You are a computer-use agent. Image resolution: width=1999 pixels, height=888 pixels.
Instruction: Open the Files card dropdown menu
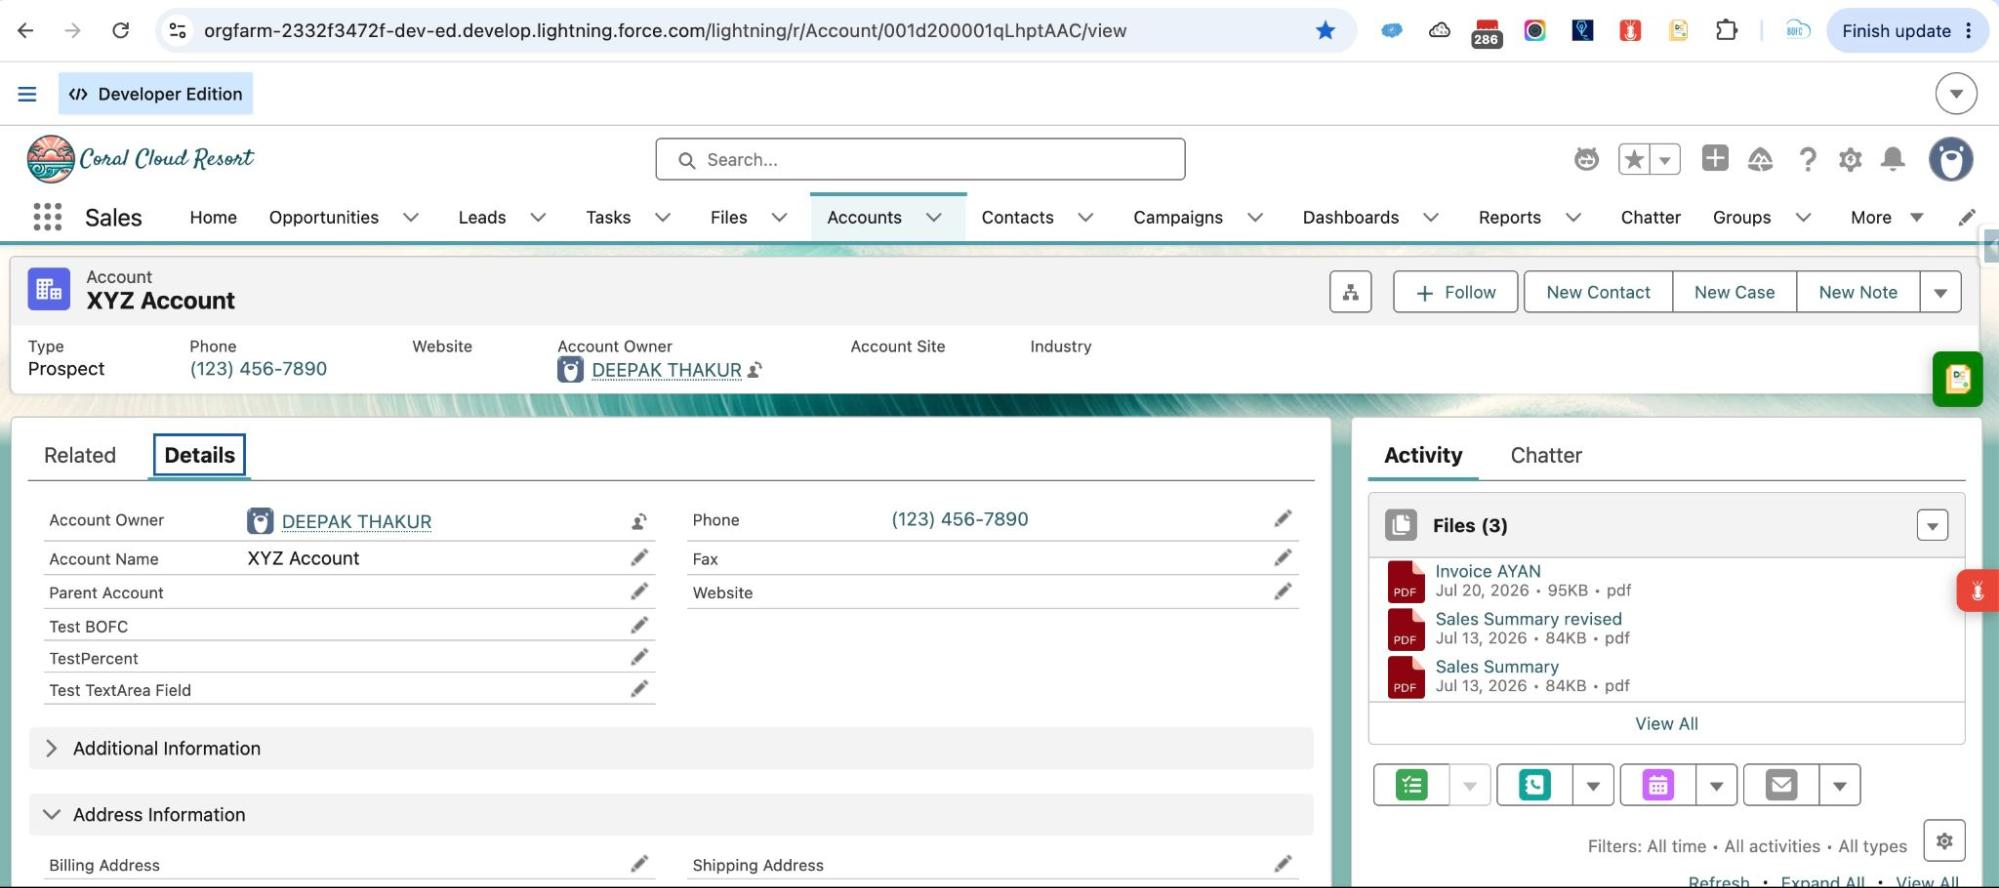click(x=1932, y=525)
